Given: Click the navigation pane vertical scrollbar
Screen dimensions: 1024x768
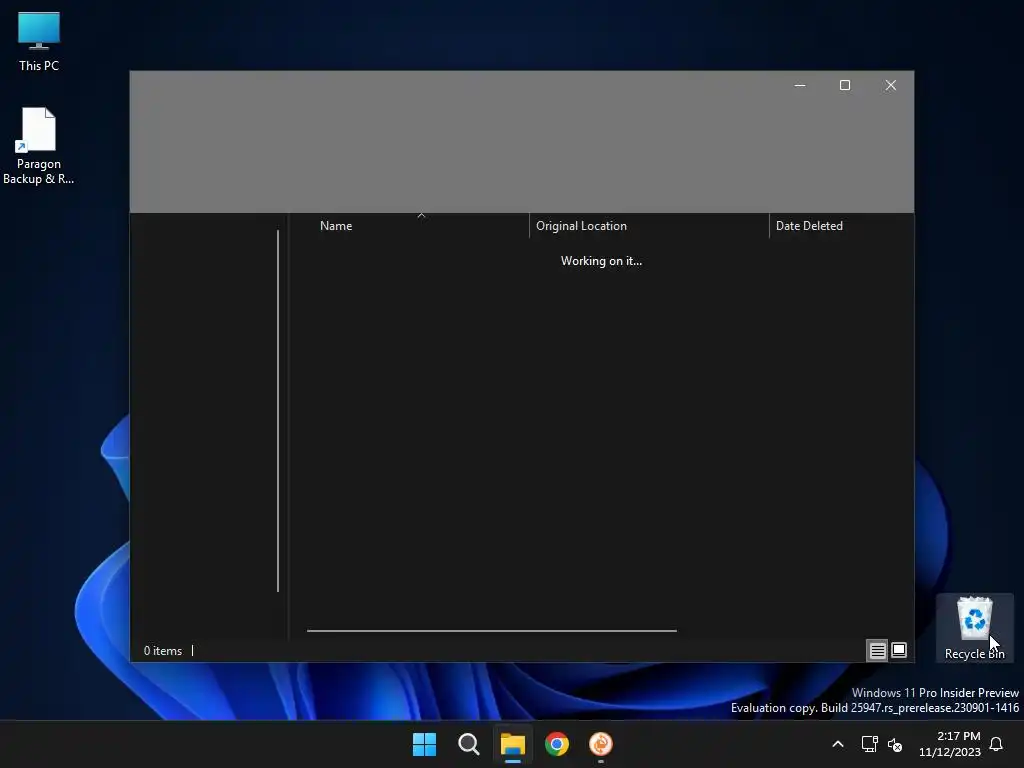Looking at the screenshot, I should pyautogui.click(x=278, y=411).
